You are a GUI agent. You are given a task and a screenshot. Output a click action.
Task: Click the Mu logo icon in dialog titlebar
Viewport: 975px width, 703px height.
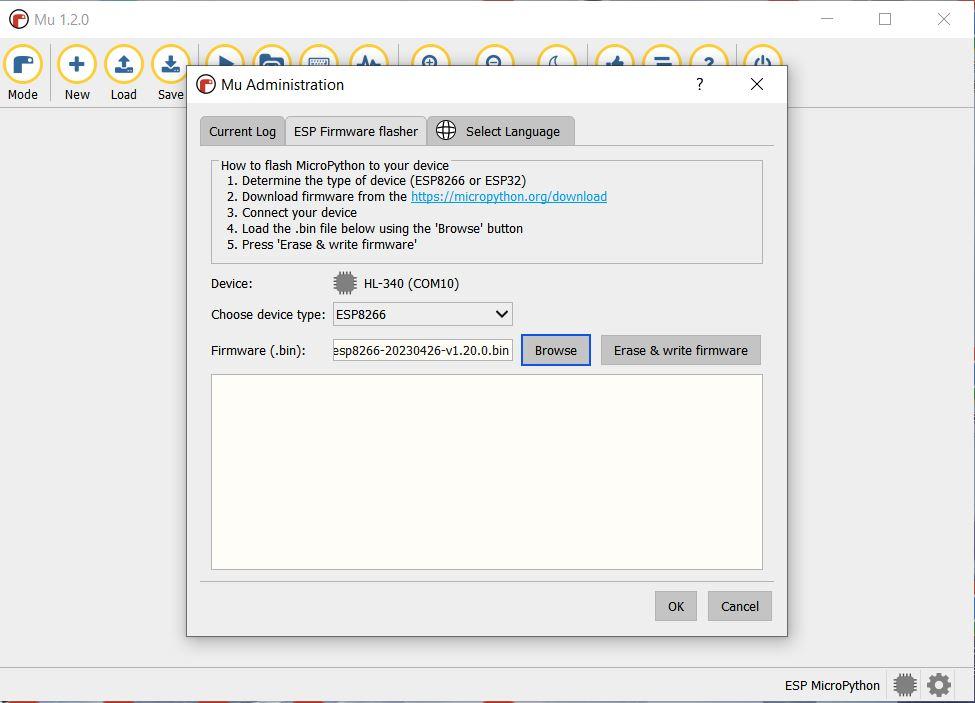[206, 84]
